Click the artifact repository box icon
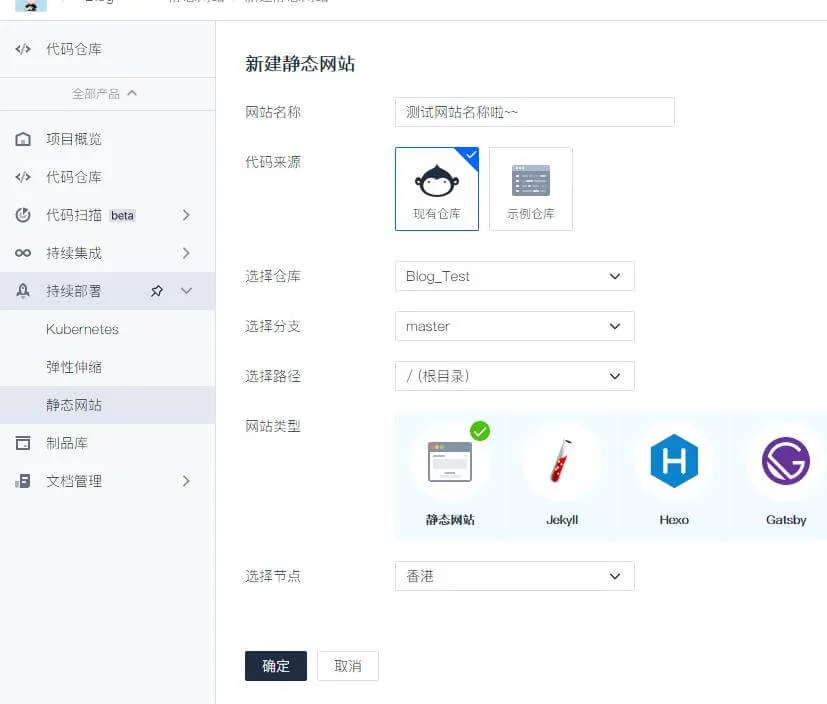The height and width of the screenshot is (704, 827). (x=23, y=443)
